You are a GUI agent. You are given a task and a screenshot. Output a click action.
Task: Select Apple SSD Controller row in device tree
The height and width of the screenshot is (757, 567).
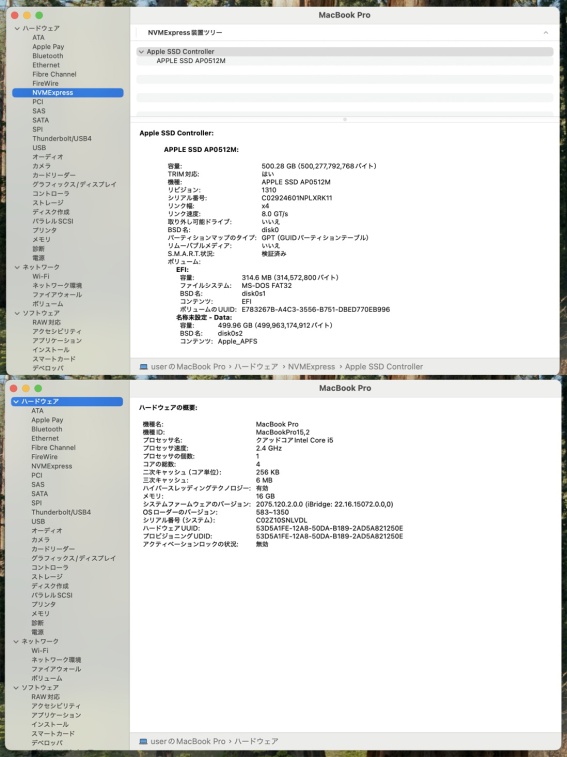[344, 52]
